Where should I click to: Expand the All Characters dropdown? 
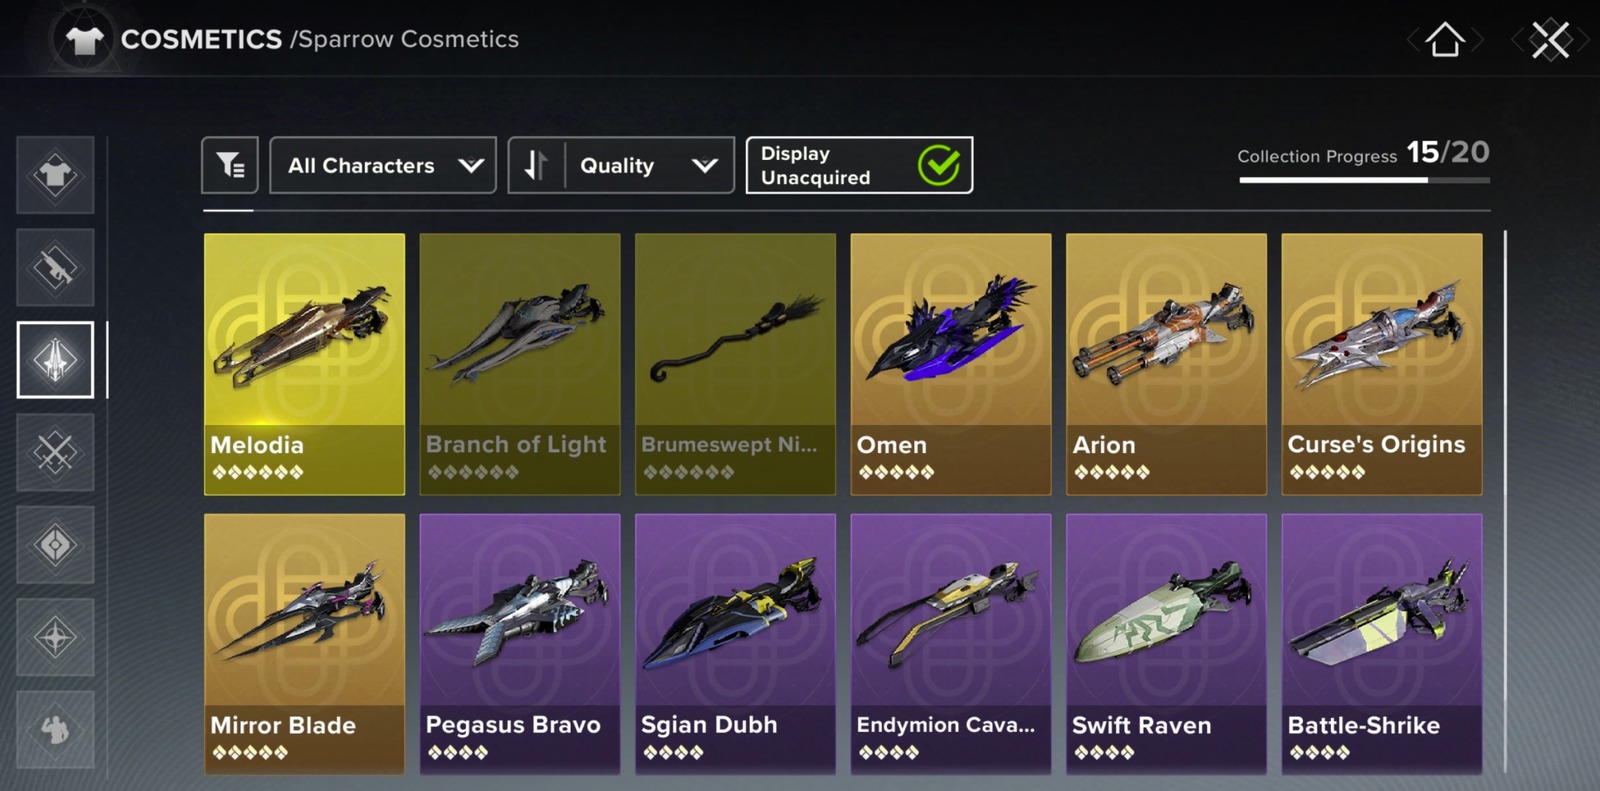pos(383,165)
